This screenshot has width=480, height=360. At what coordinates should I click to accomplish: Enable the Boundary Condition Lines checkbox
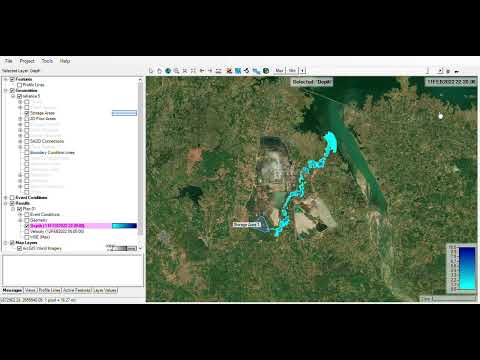click(27, 153)
